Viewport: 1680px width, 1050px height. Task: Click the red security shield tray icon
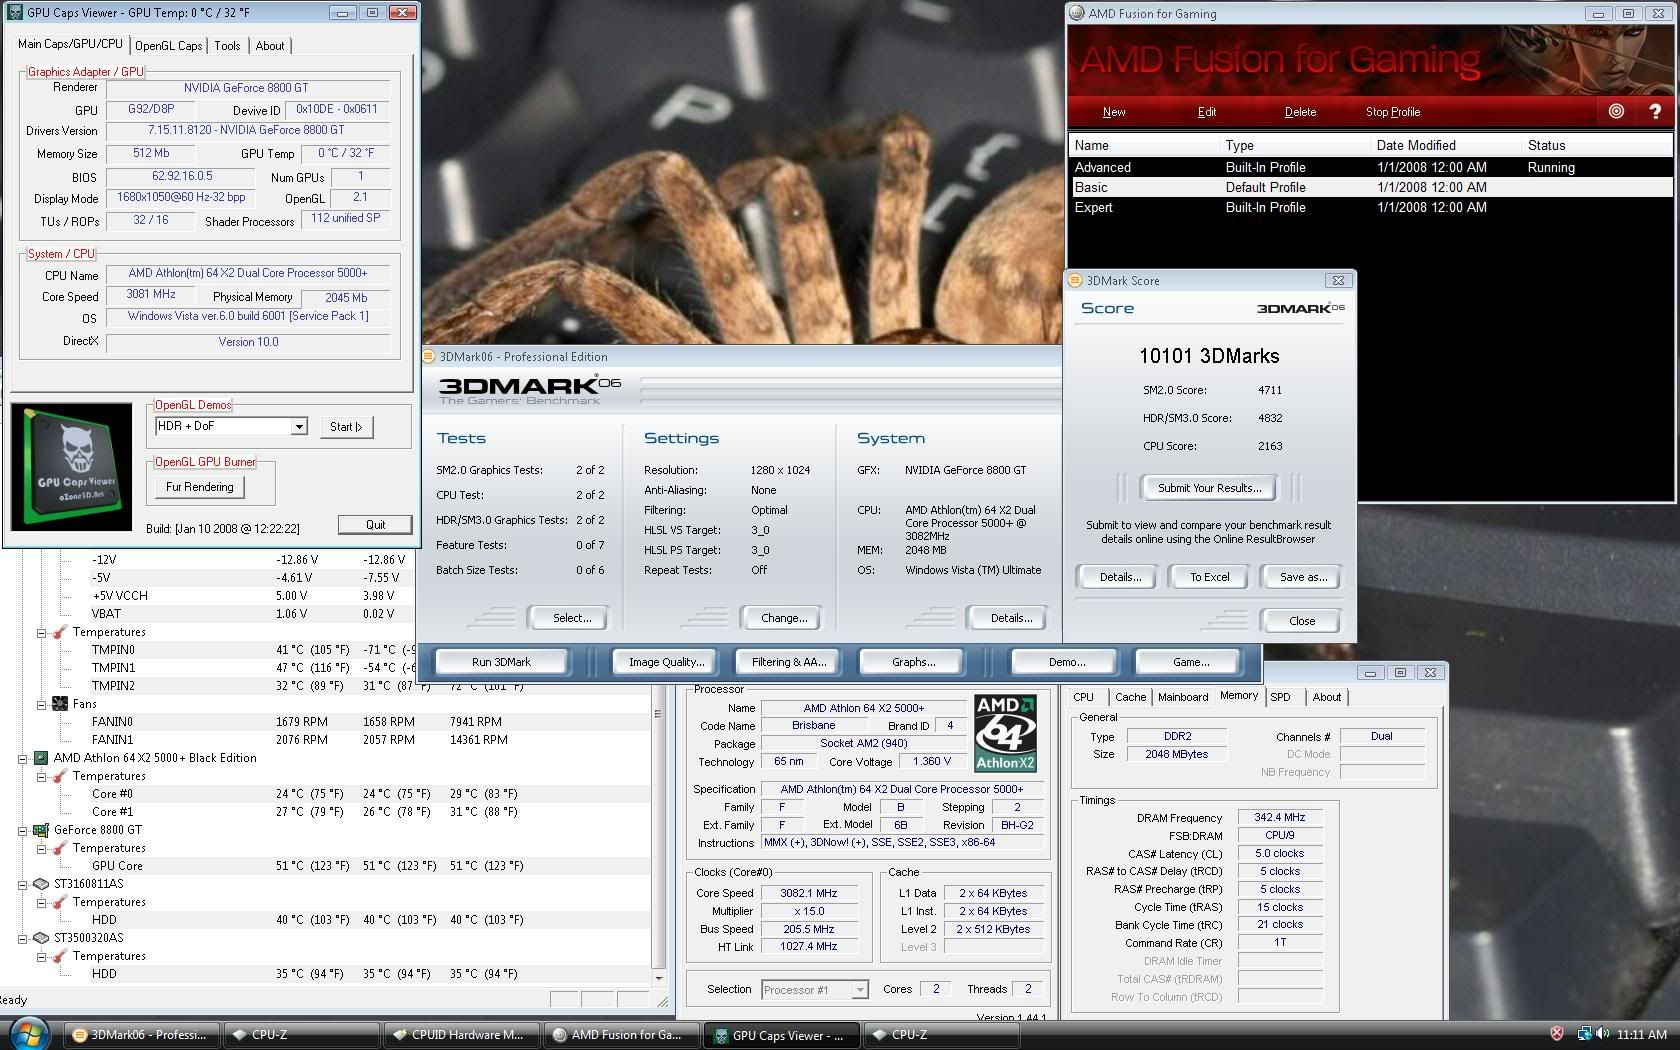[x=1557, y=1034]
